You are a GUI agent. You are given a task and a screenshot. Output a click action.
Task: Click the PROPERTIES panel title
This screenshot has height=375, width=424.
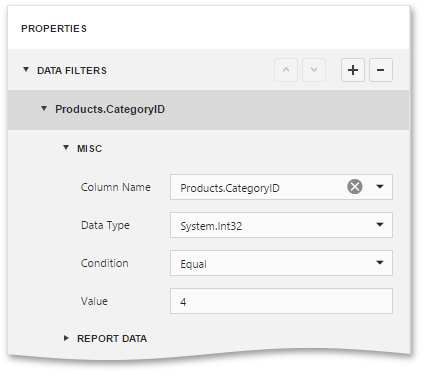pyautogui.click(x=54, y=29)
